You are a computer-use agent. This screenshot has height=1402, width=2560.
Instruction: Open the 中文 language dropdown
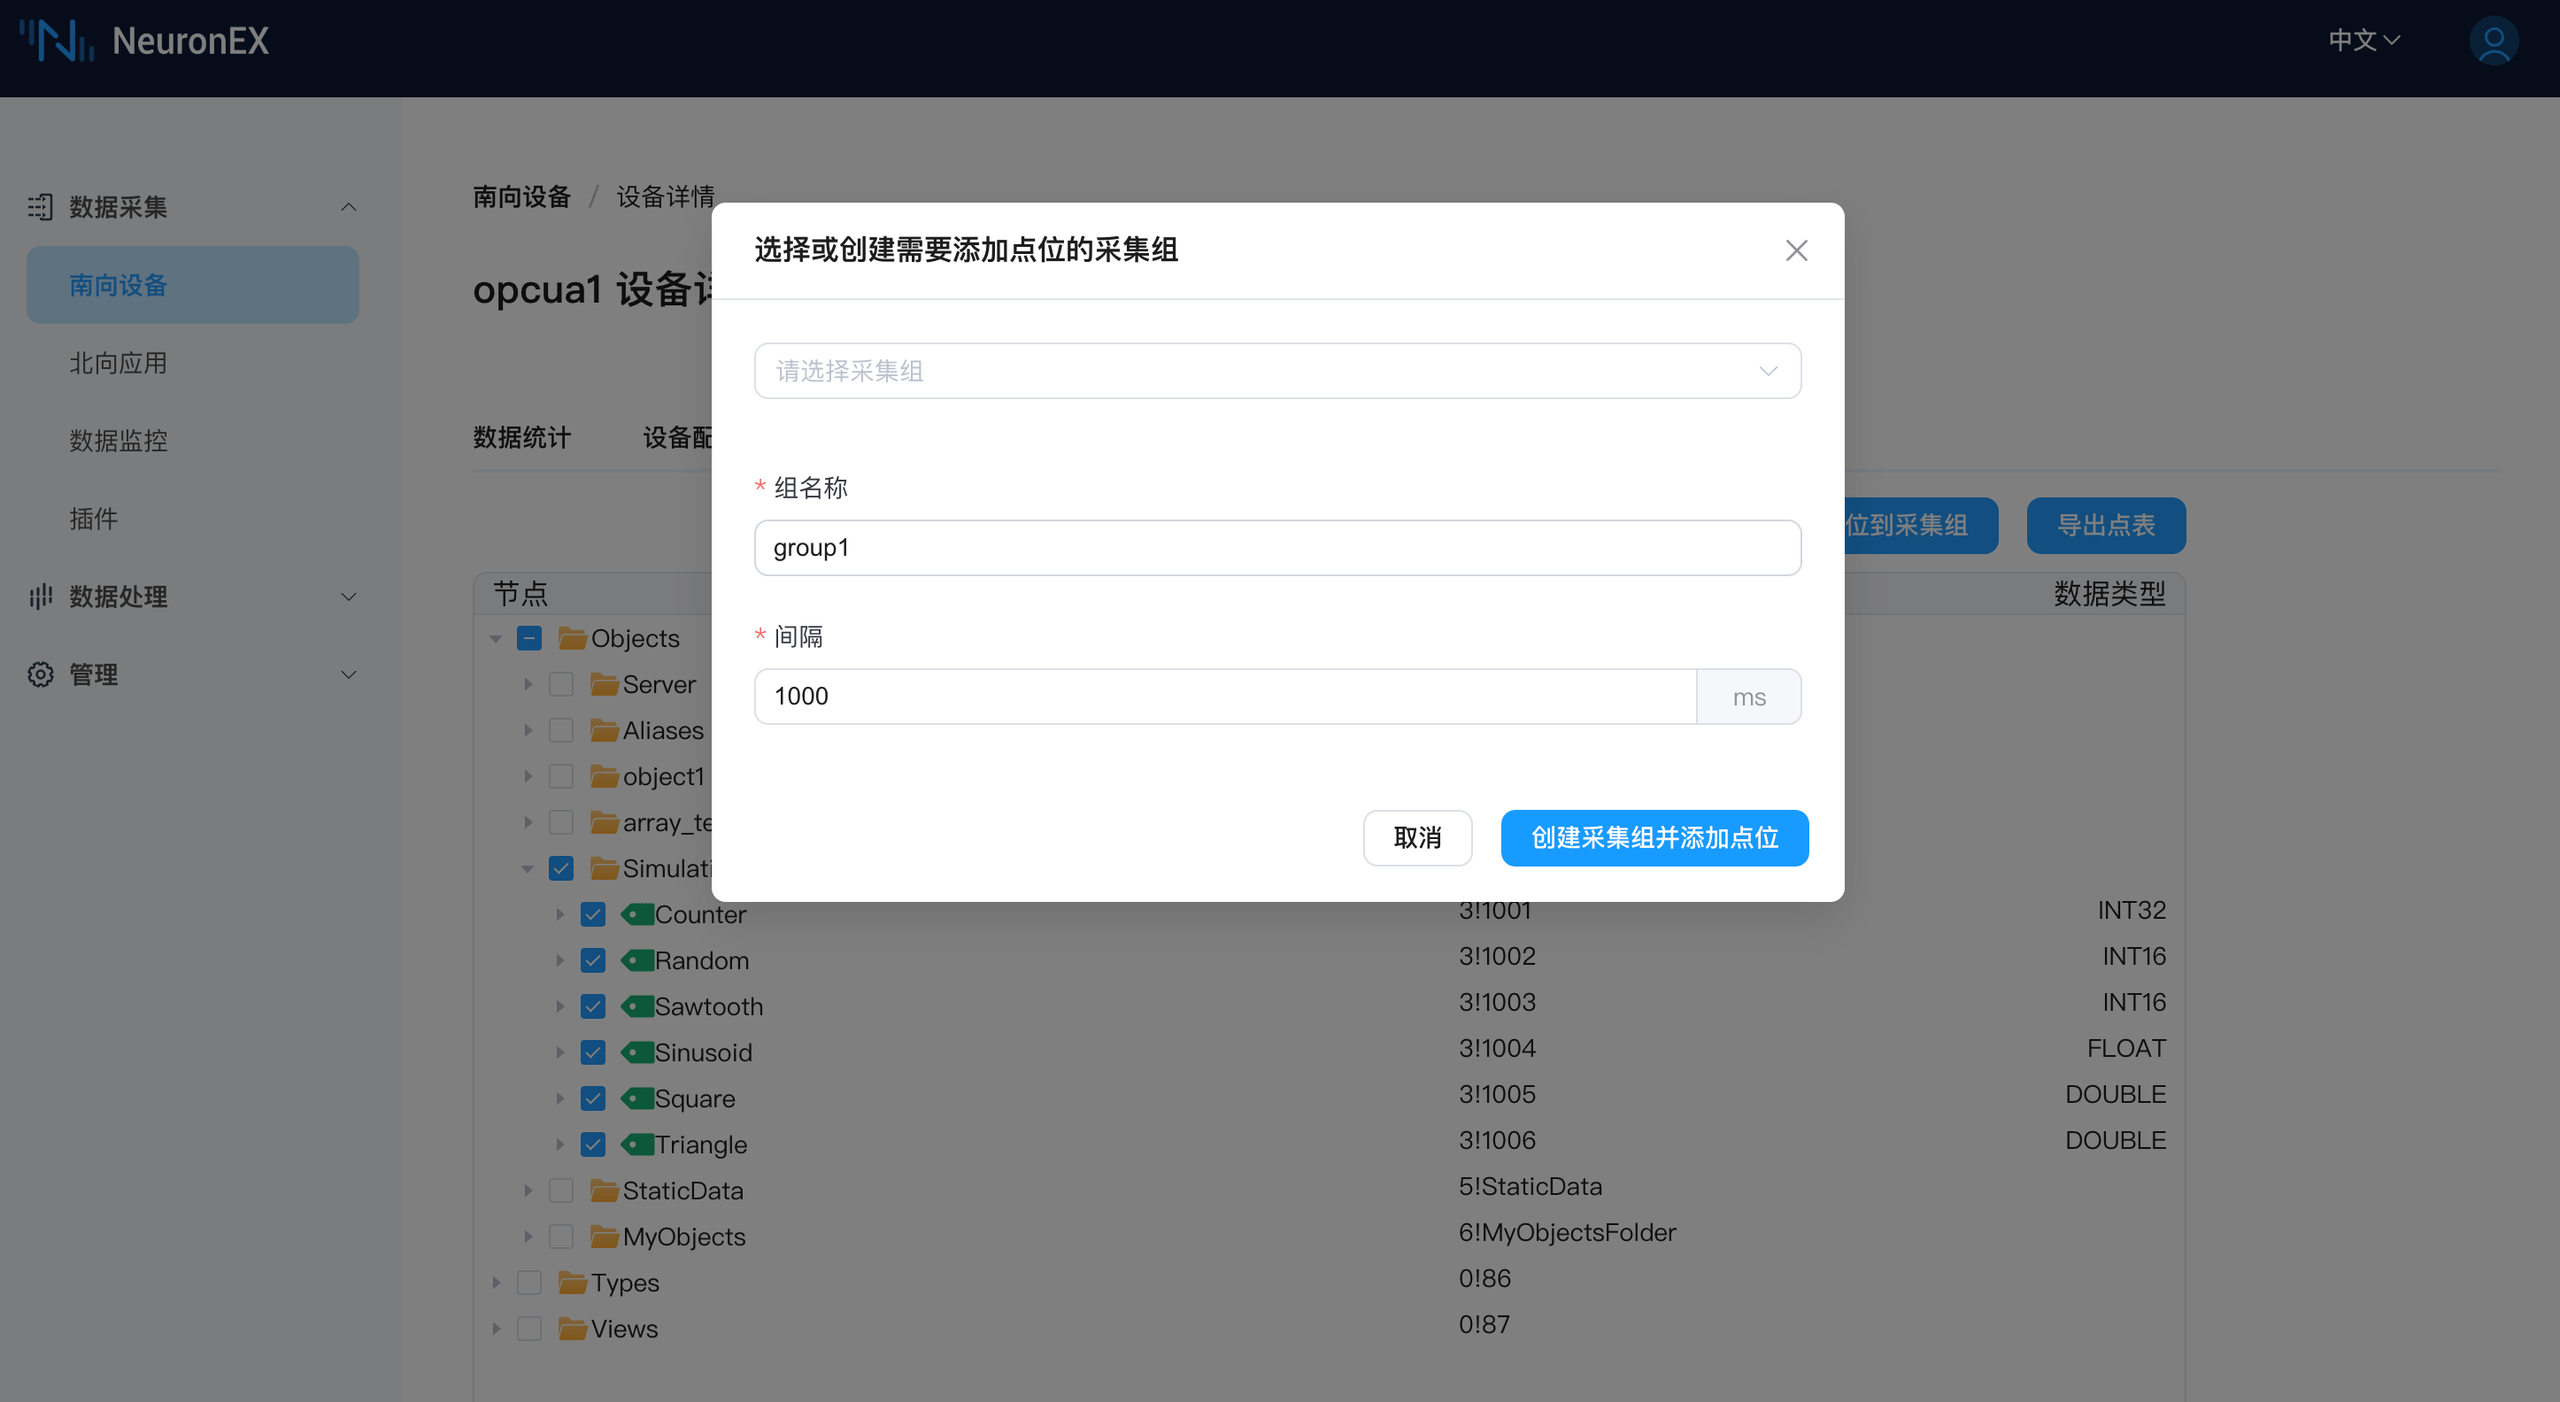tap(2362, 40)
